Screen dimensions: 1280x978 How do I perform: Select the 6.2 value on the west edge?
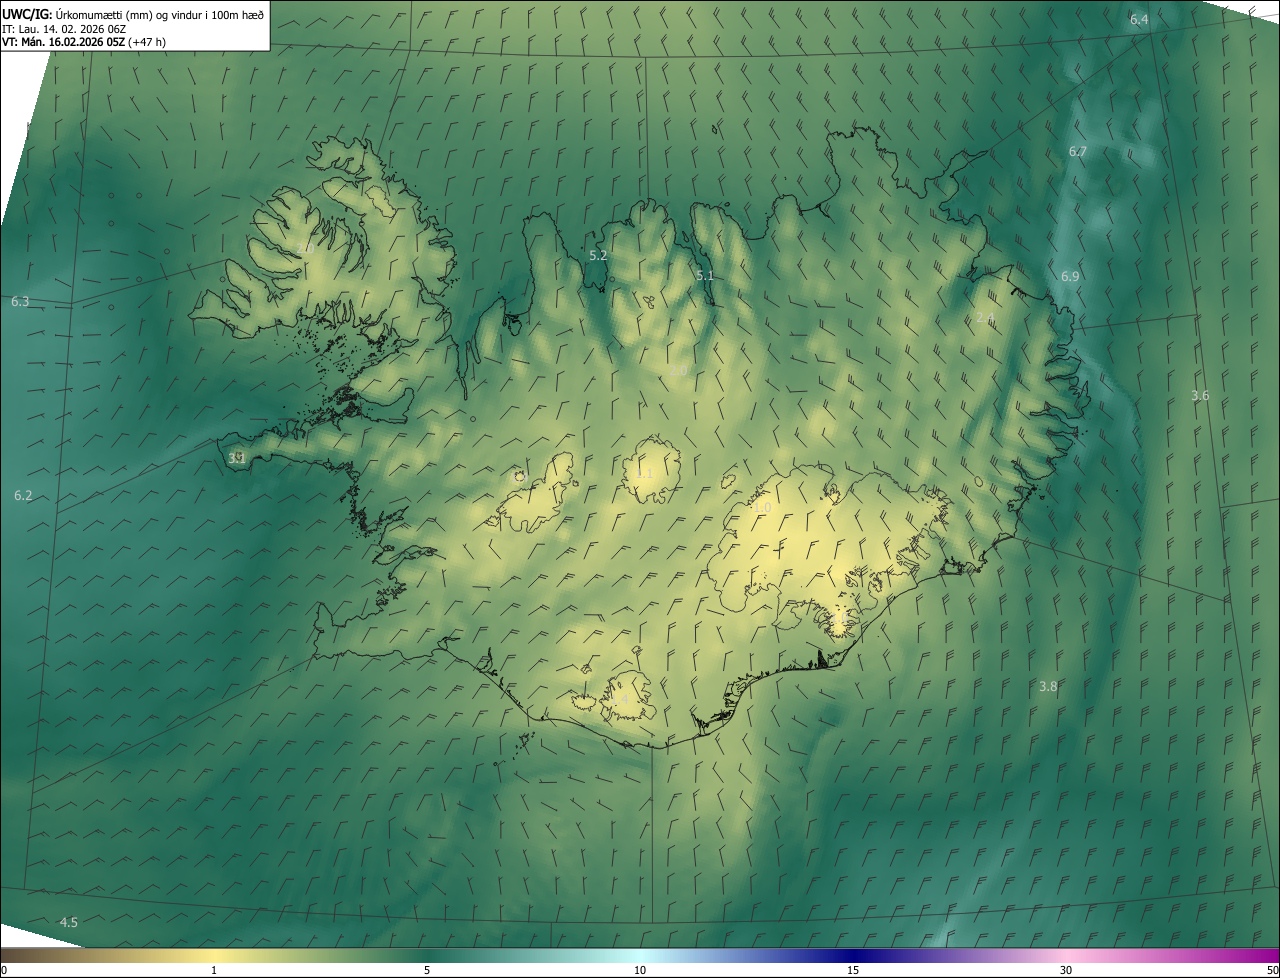click(x=23, y=495)
